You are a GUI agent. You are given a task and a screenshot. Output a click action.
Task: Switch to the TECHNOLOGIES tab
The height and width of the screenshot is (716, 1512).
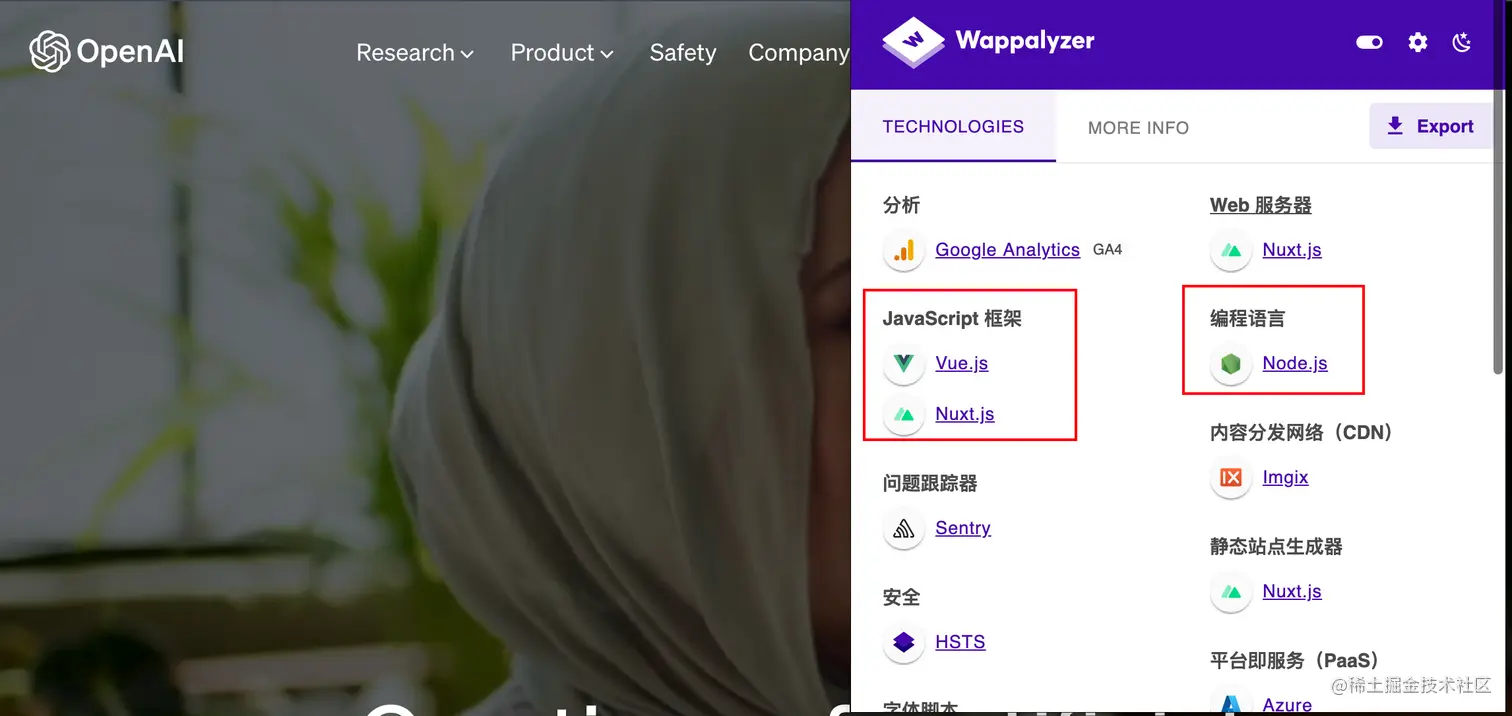point(953,127)
